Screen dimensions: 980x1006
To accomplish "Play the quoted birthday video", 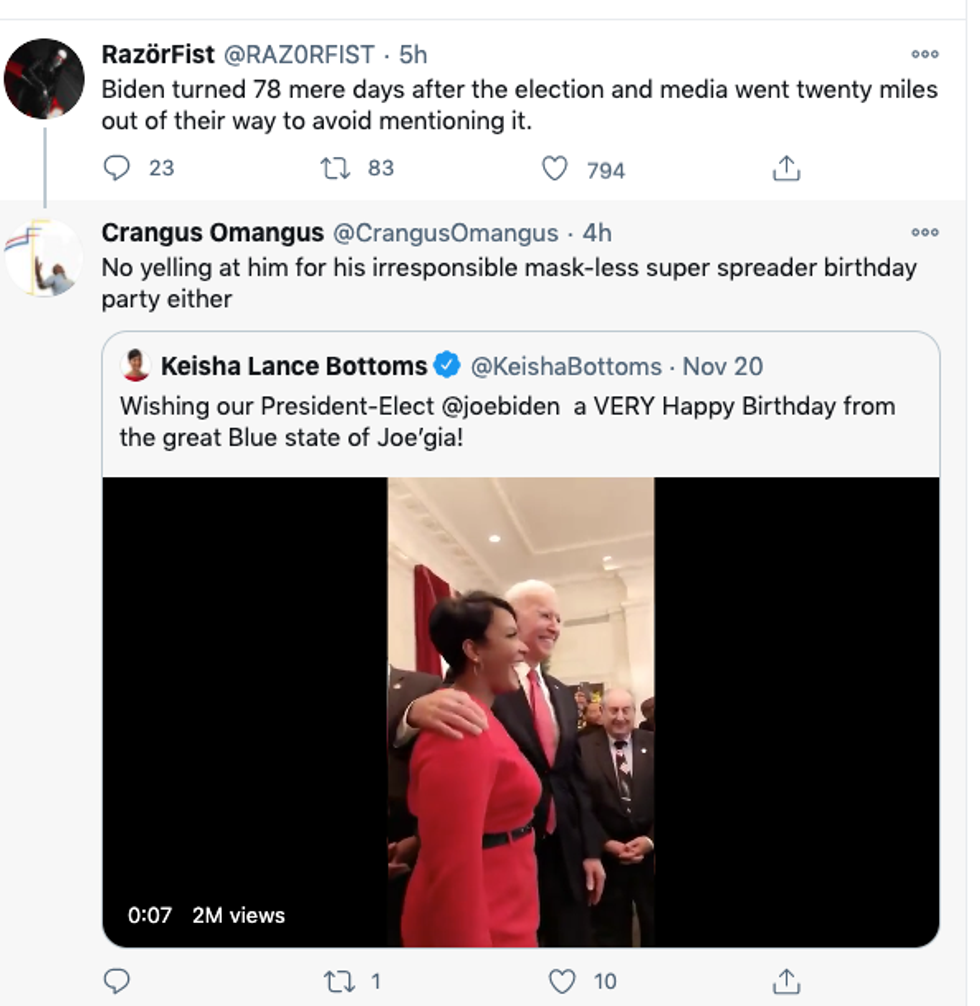I will 521,712.
